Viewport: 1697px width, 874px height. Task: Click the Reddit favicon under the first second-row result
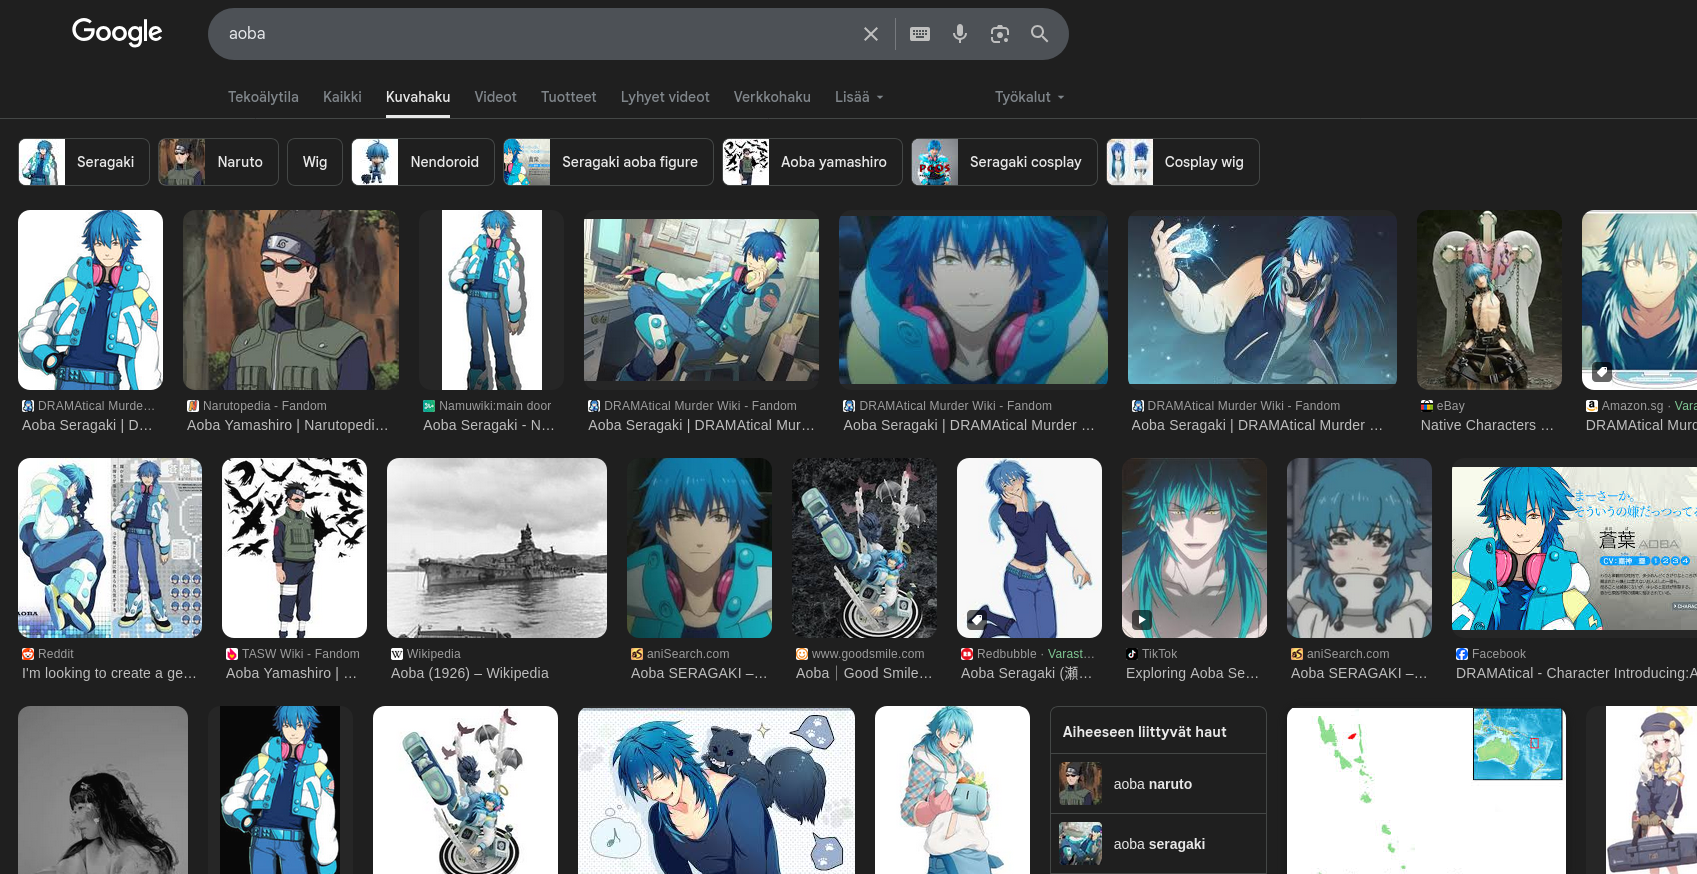click(x=28, y=654)
